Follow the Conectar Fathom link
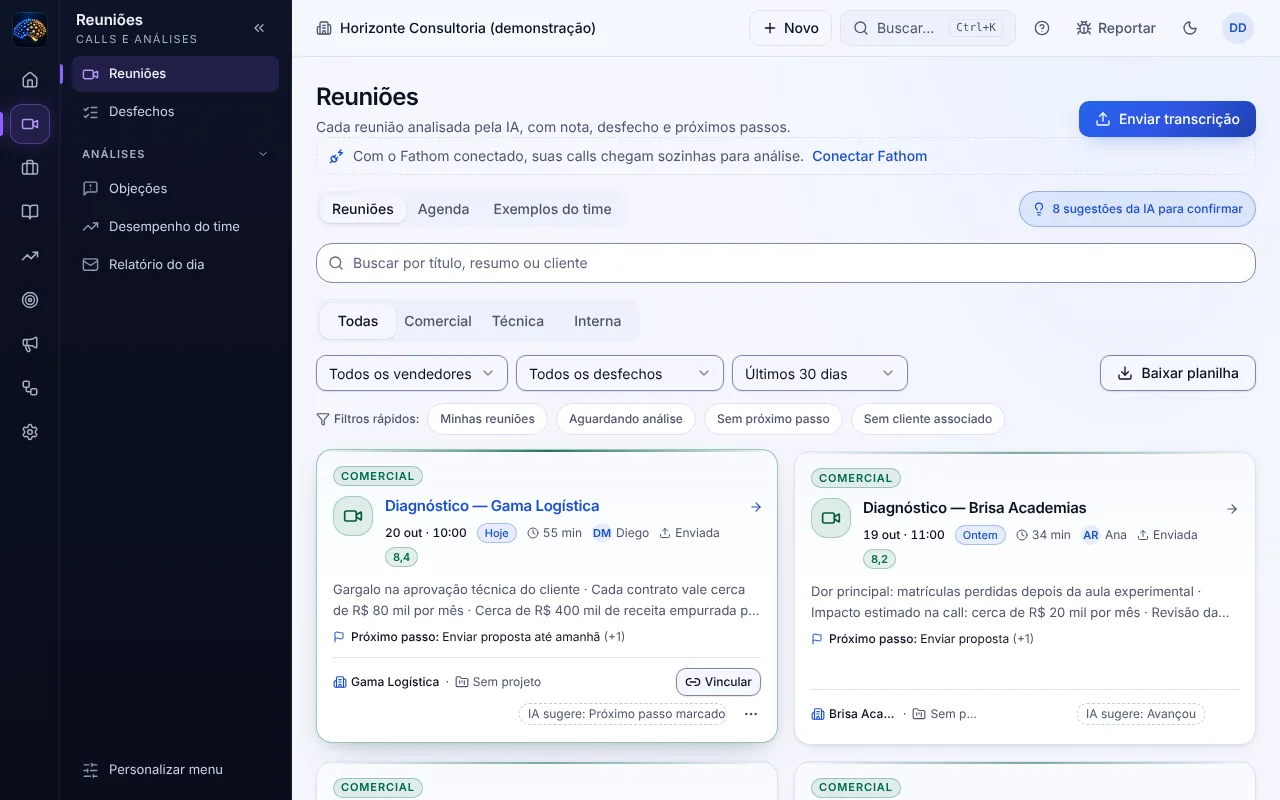The width and height of the screenshot is (1280, 800). point(869,156)
